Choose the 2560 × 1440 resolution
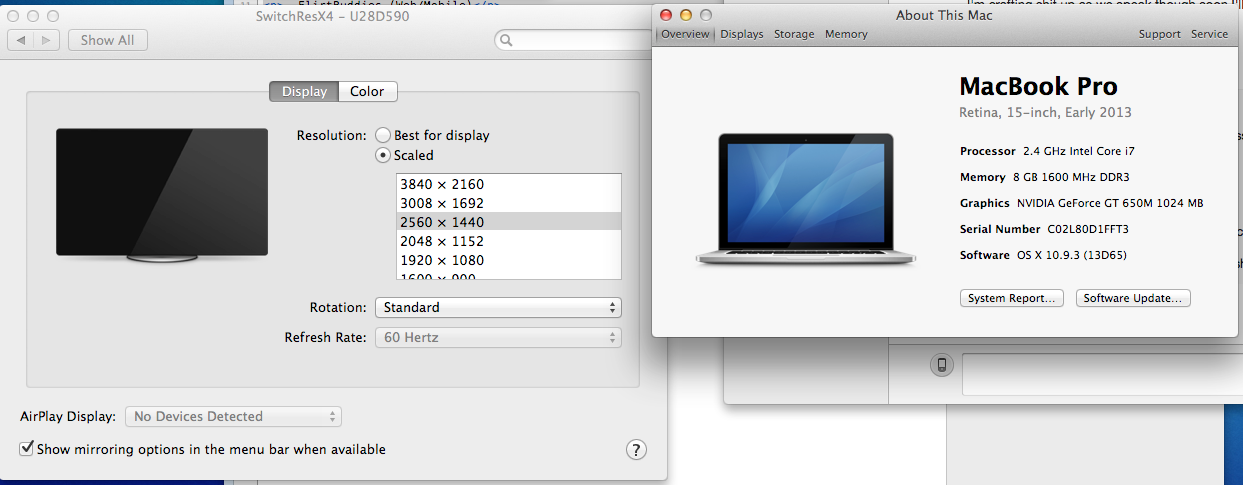Viewport: 1243px width, 485px height. [509, 222]
